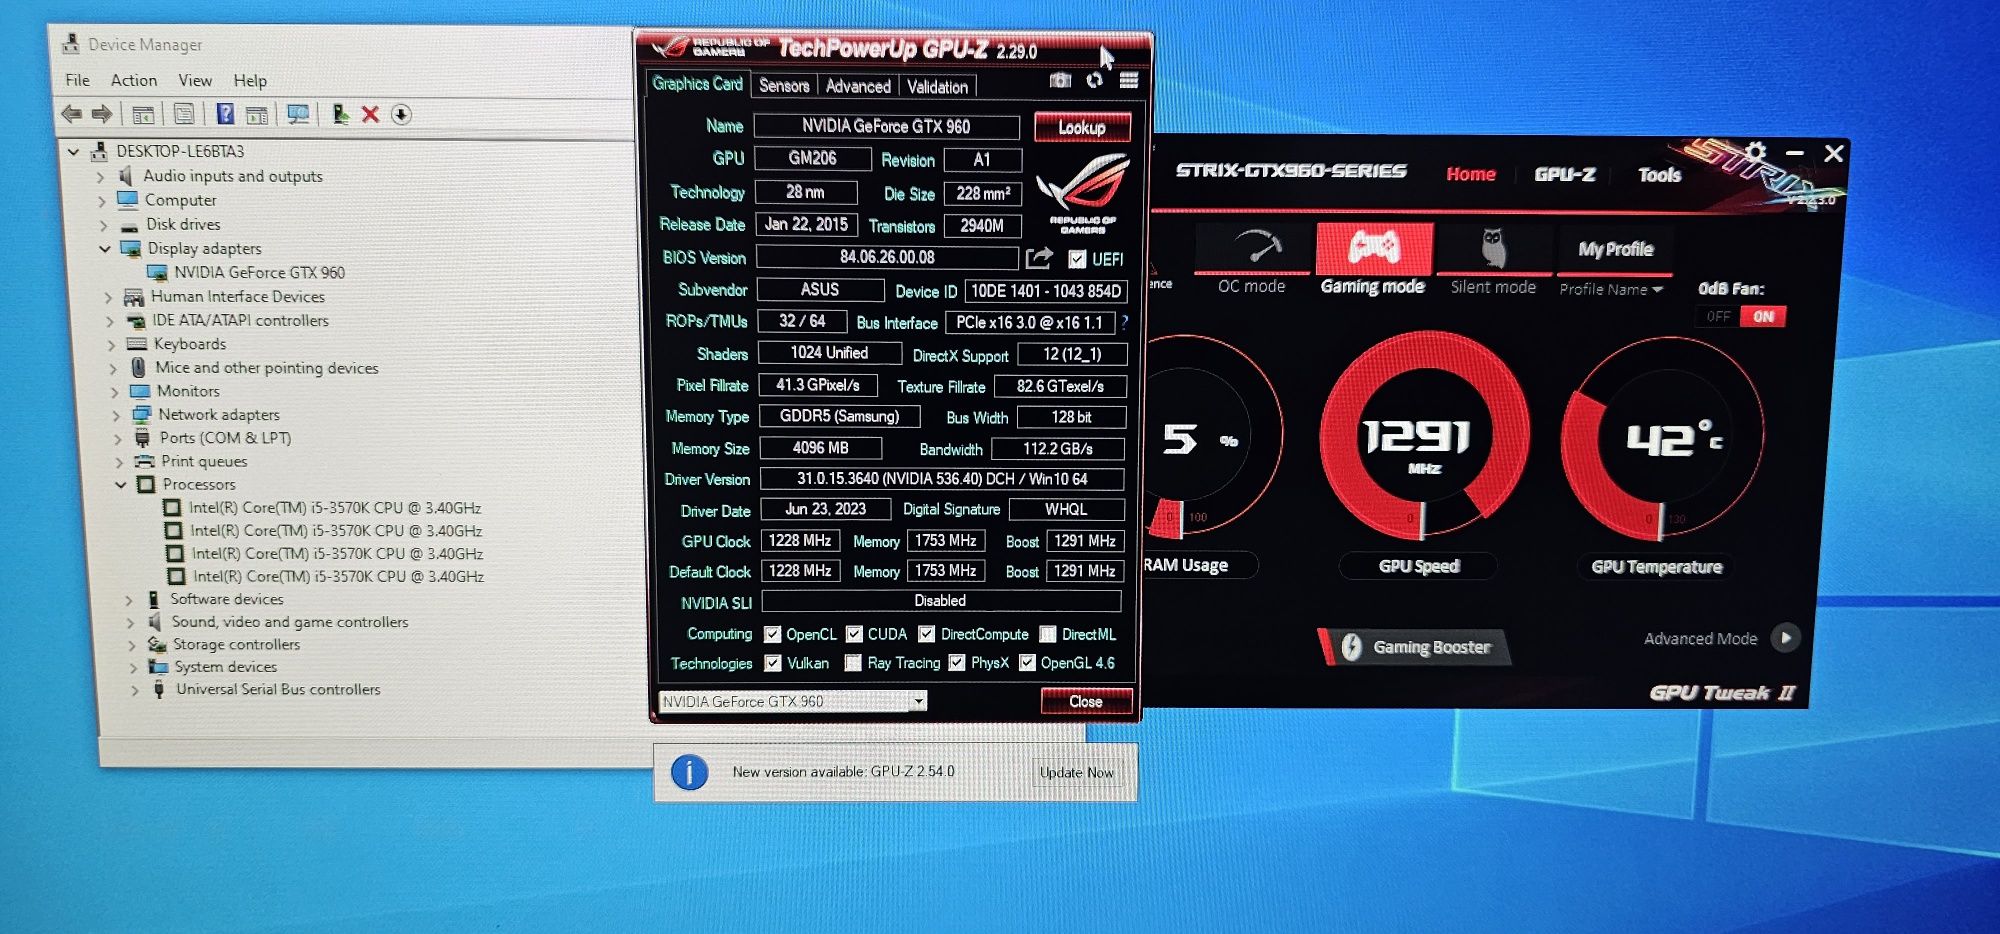Open the GPU-Z hamburger menu icon
Screen dimensions: 2000x934
(x=1129, y=80)
